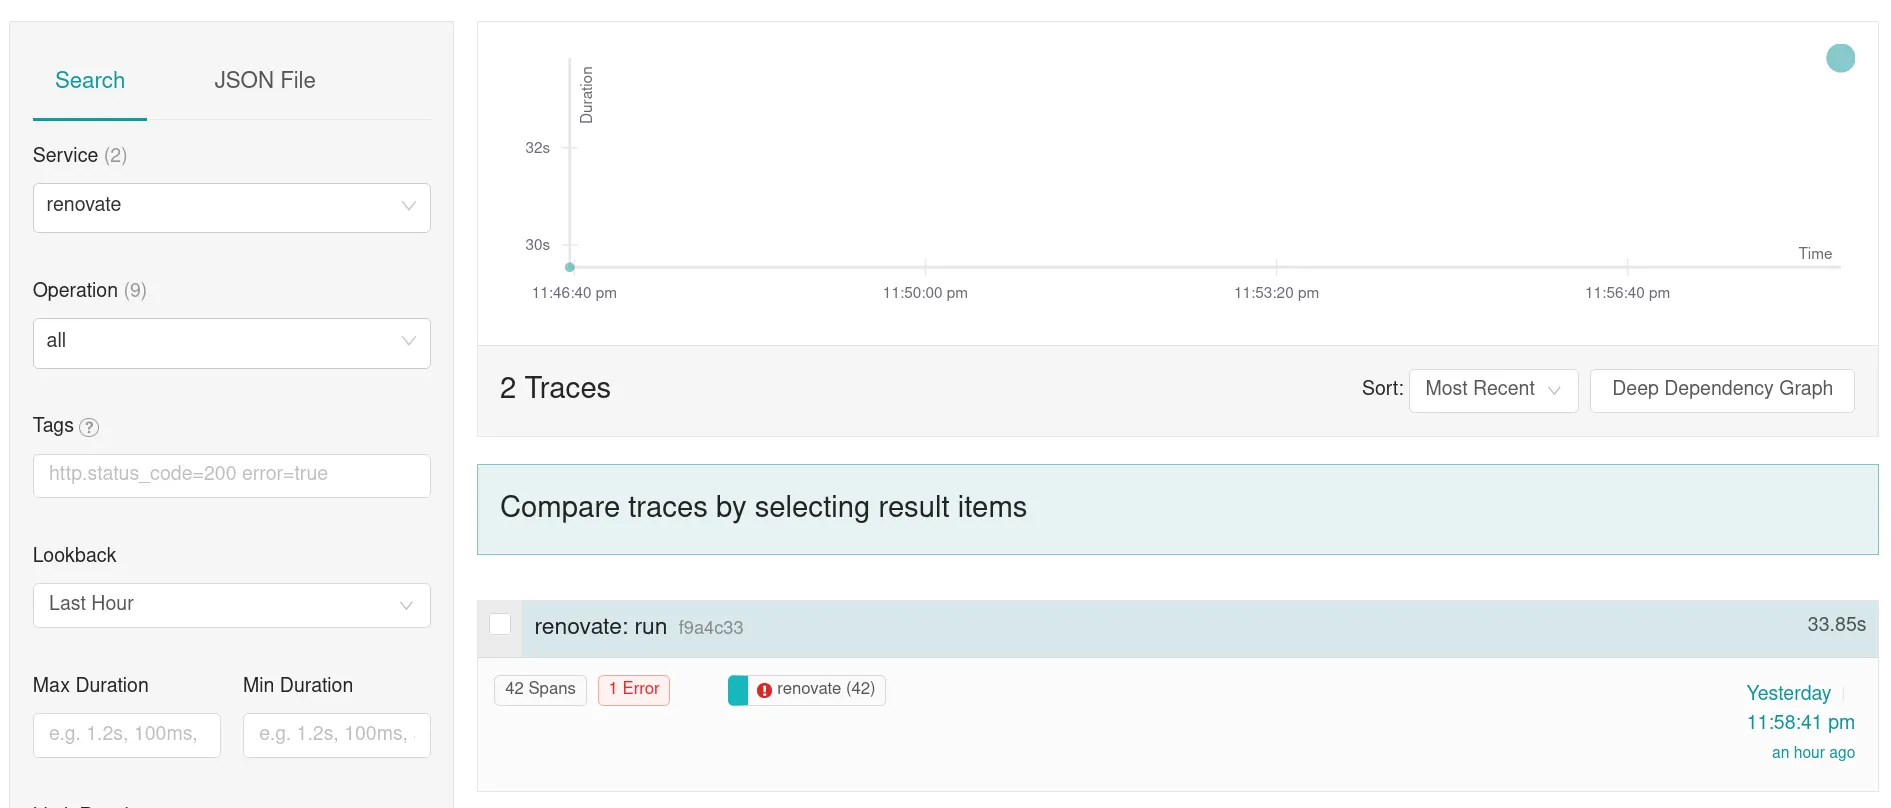Click the chevron arrow in the Service dropdown

pos(408,206)
